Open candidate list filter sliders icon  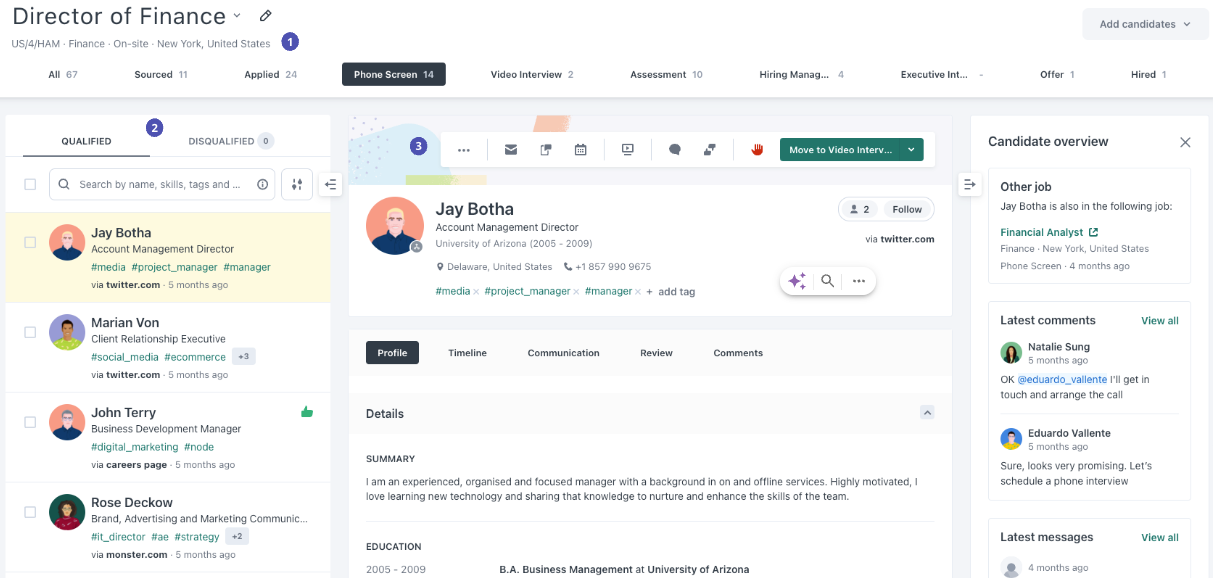point(297,184)
